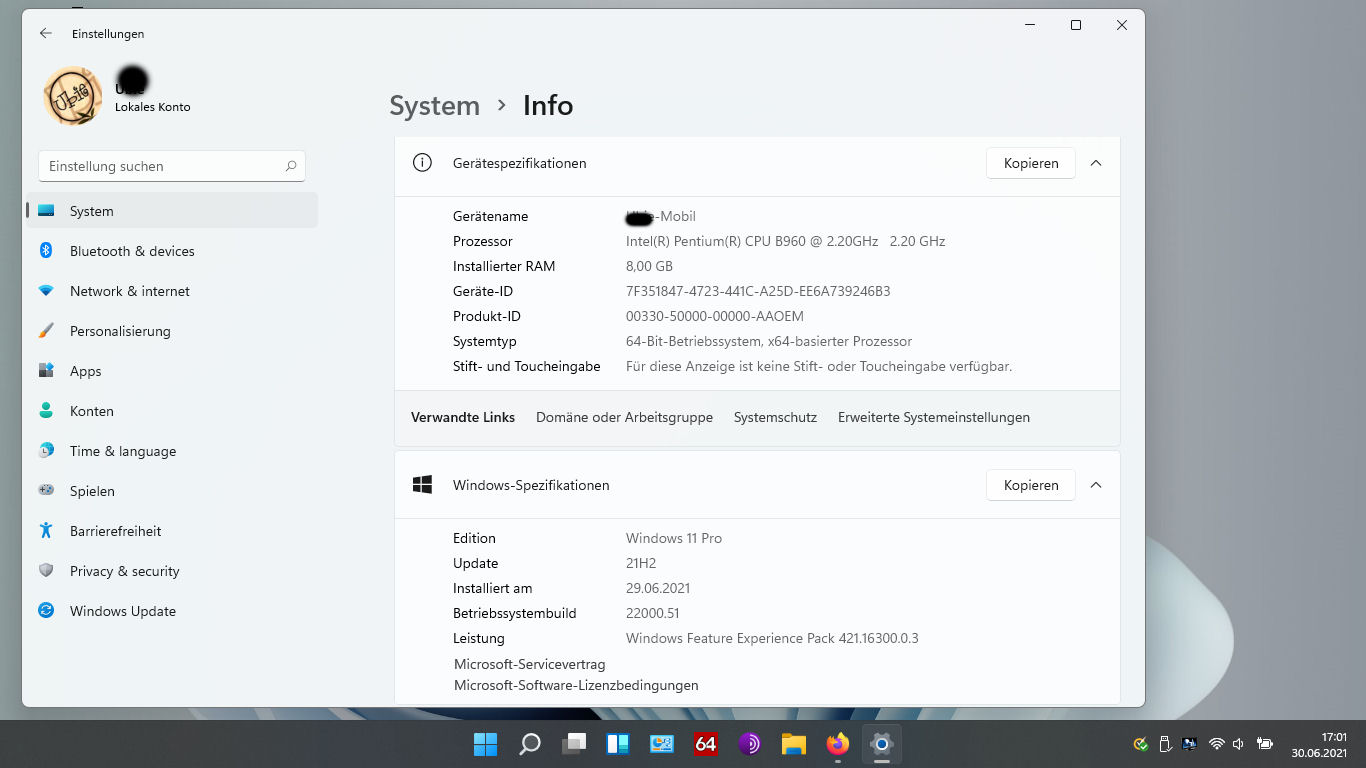Go back with the arrow next to Einstellungen
This screenshot has height=768, width=1366.
pos(45,33)
